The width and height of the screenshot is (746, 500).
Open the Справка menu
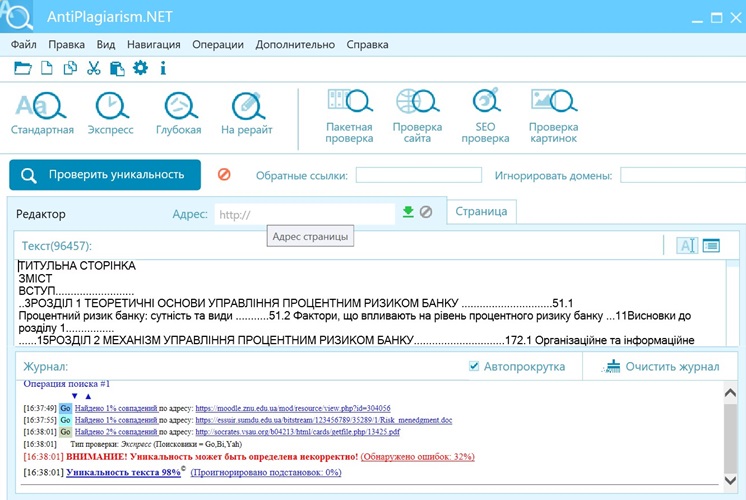(367, 44)
